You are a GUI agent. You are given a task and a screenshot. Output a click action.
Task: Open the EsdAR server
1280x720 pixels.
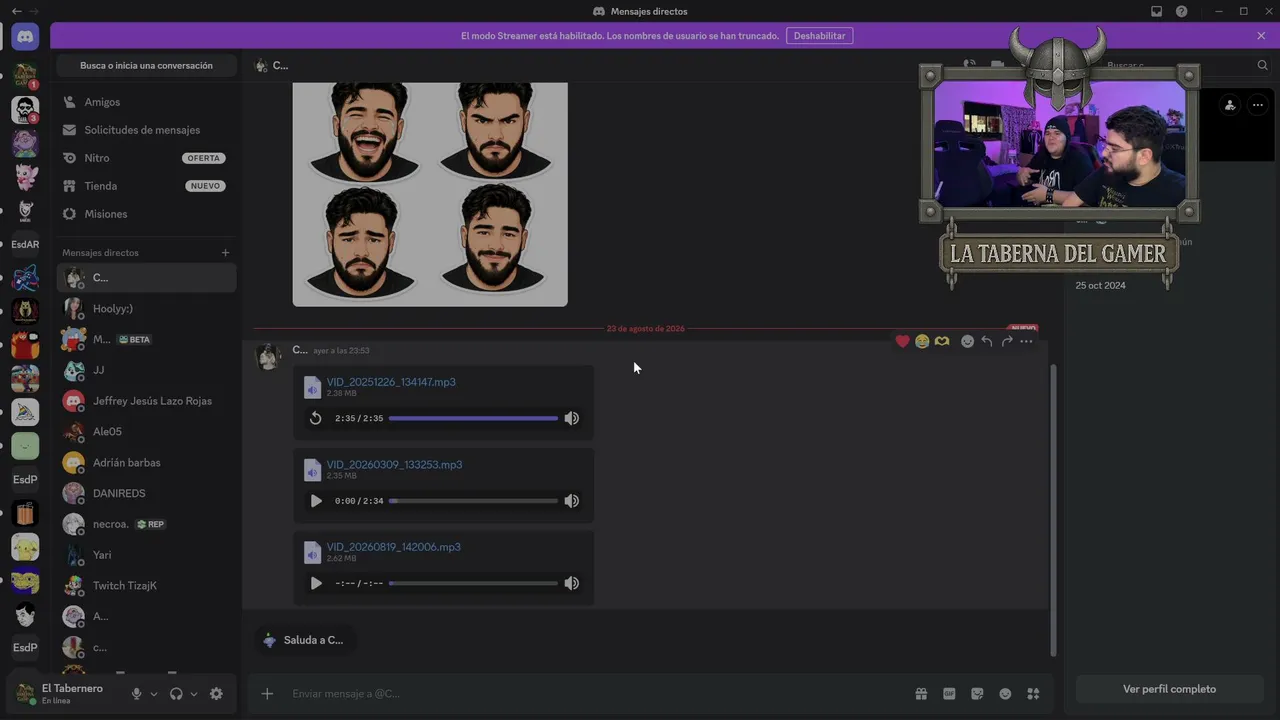pyautogui.click(x=25, y=244)
